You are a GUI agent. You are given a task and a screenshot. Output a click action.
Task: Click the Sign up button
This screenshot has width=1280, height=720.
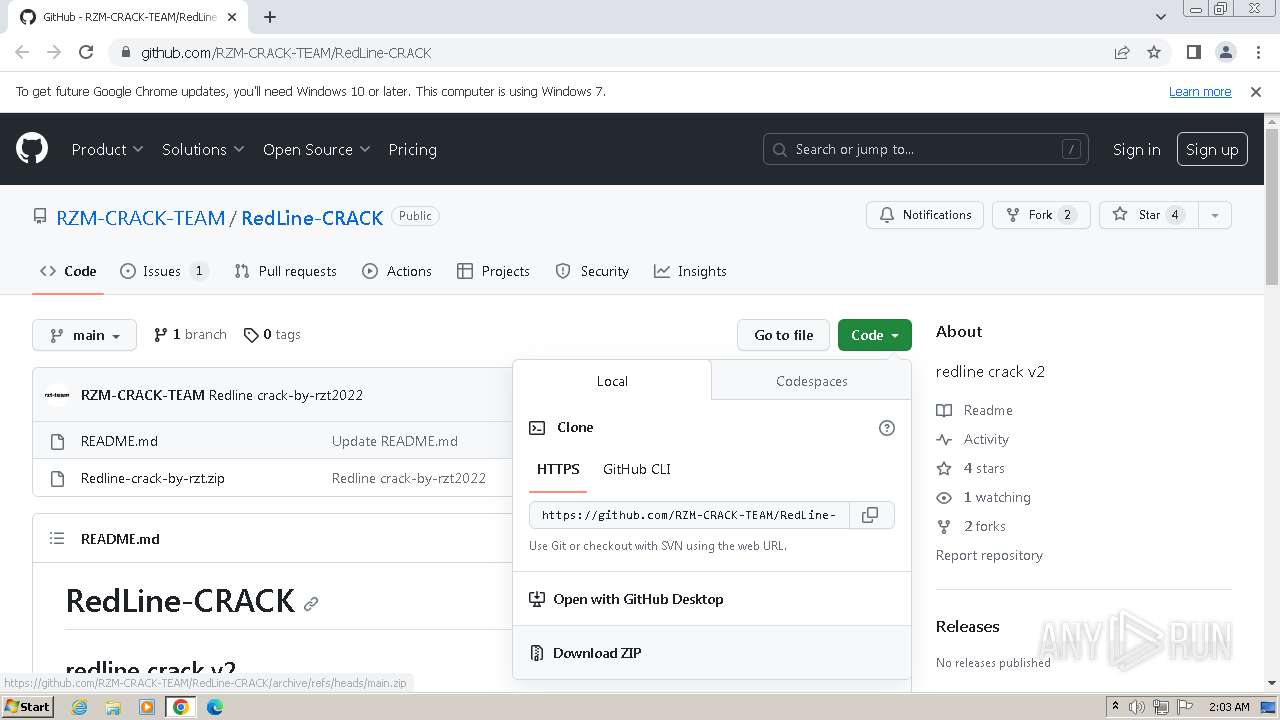pos(1212,149)
